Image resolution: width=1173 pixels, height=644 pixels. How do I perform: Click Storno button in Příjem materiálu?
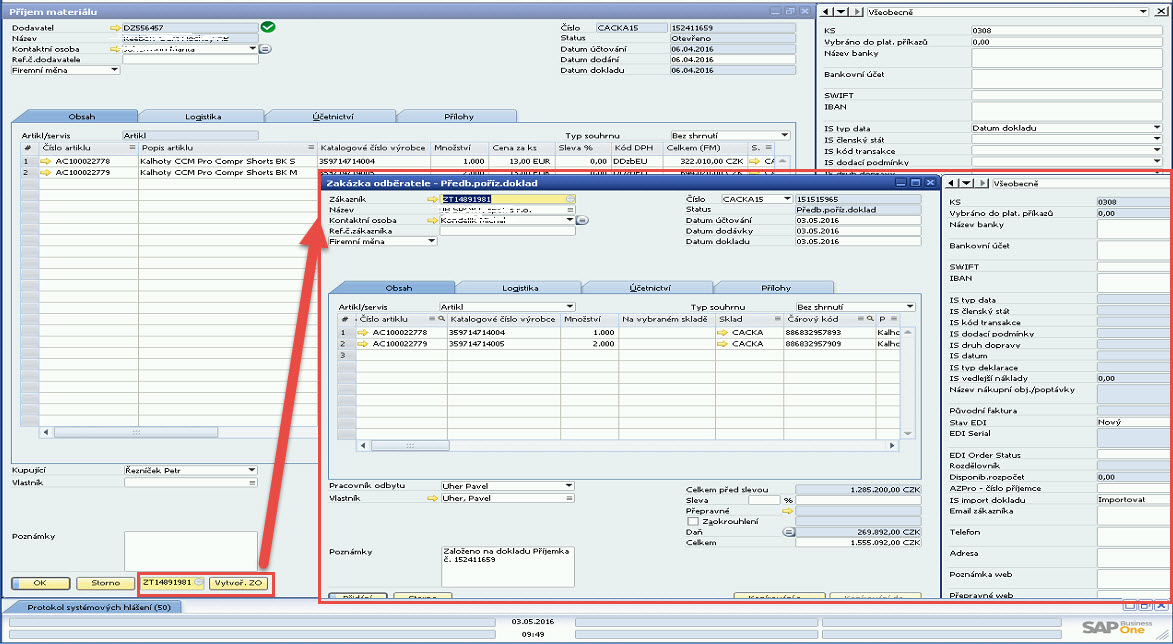click(105, 583)
